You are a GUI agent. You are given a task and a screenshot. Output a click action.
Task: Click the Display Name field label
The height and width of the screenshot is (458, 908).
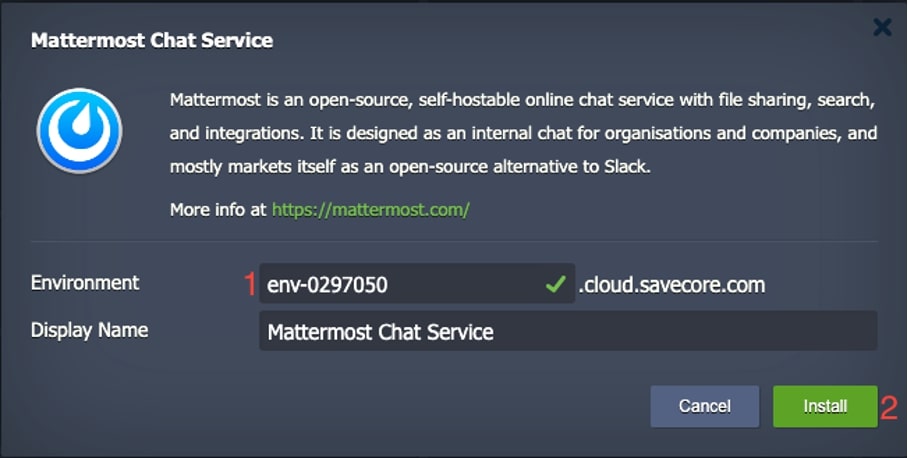pos(89,330)
